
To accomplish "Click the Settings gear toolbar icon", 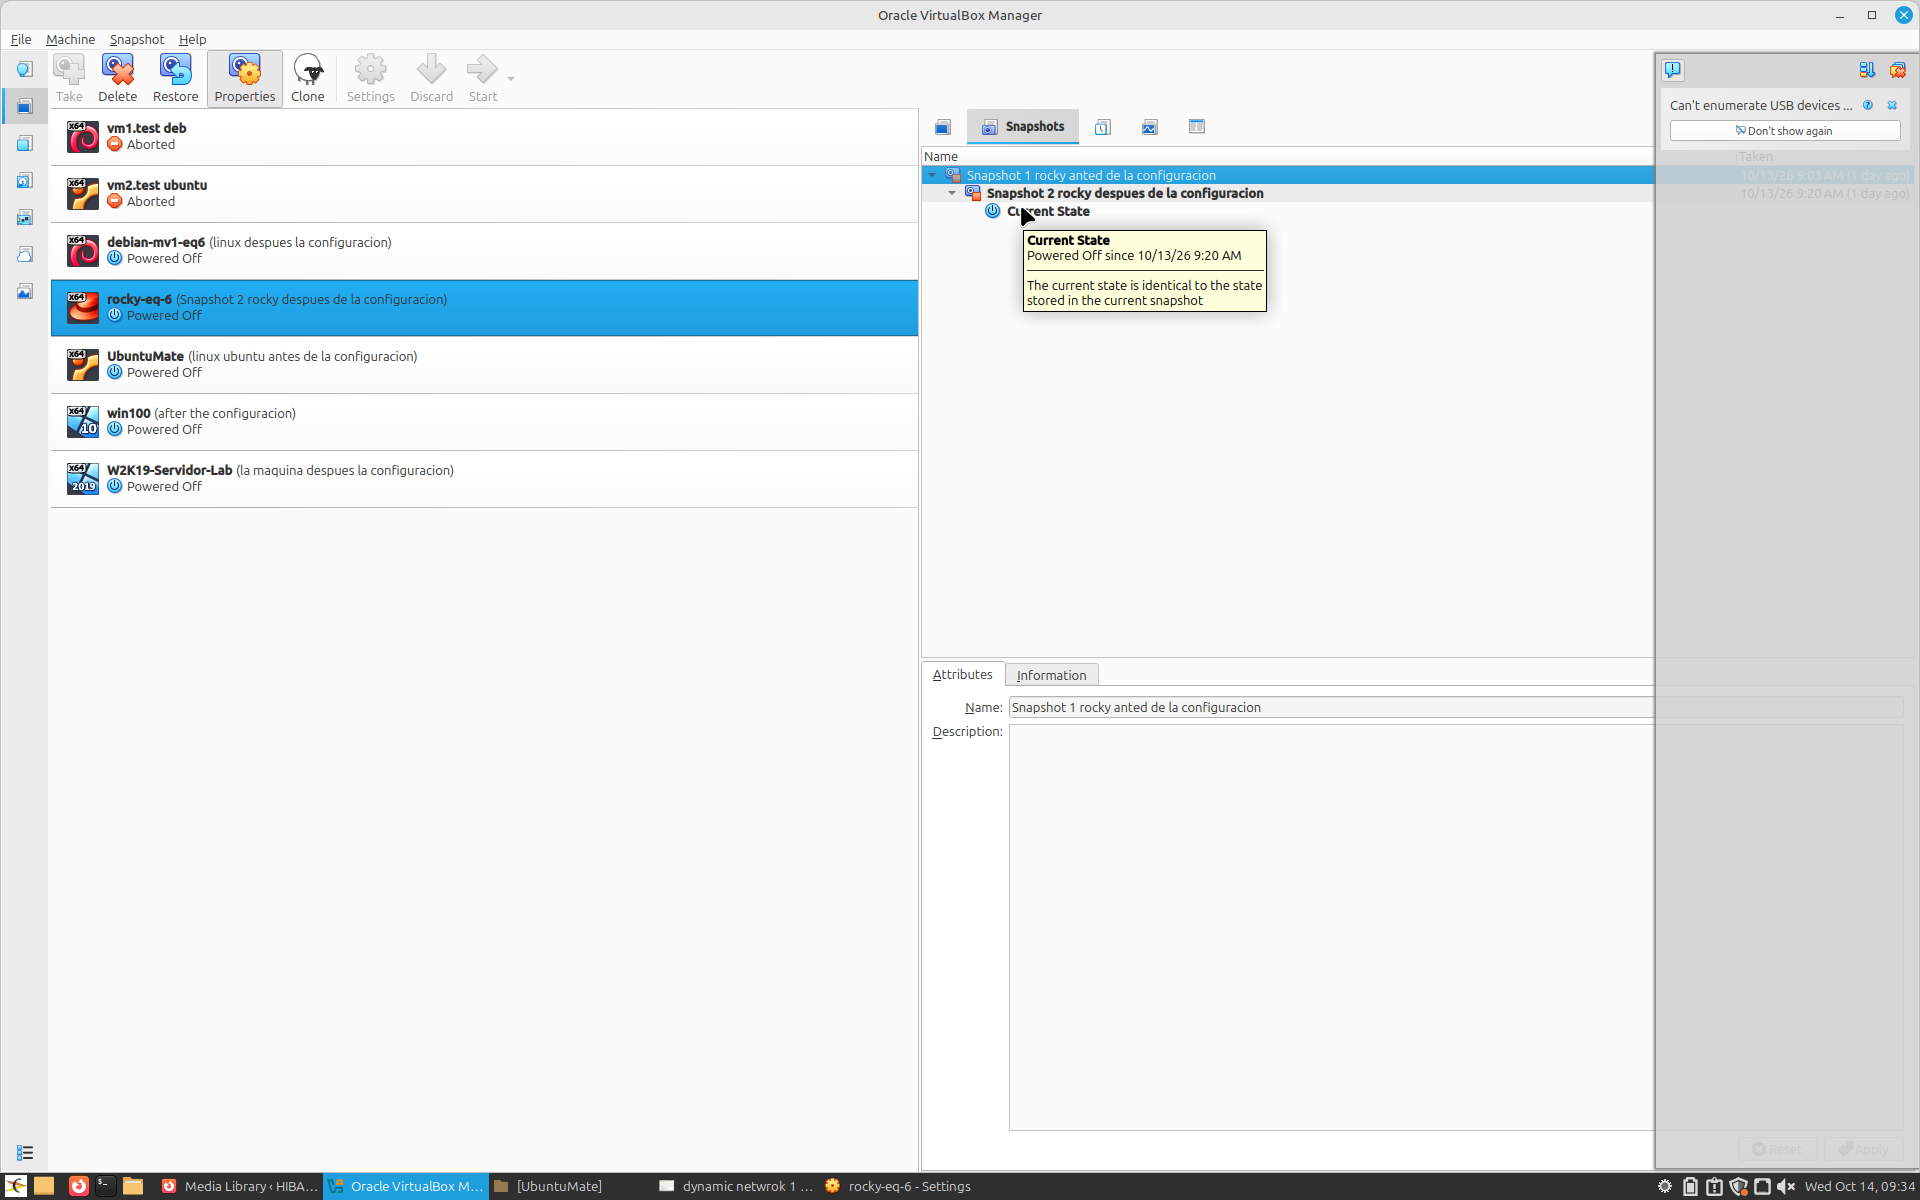I will click(370, 70).
